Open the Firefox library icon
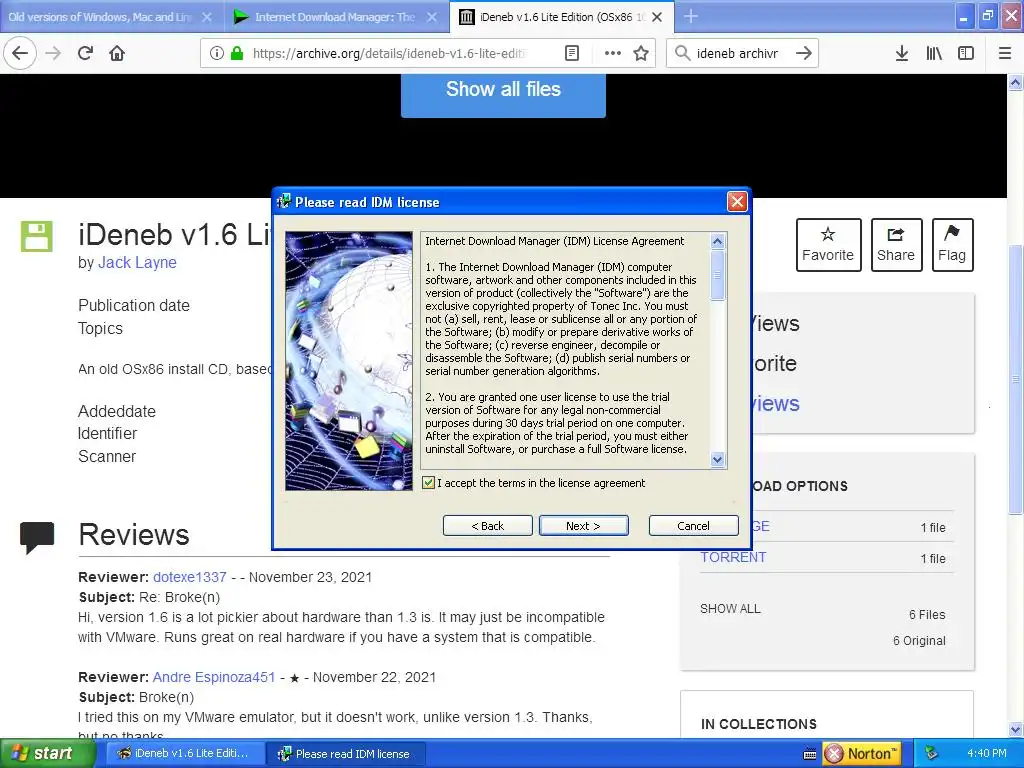Image resolution: width=1024 pixels, height=768 pixels. tap(934, 53)
